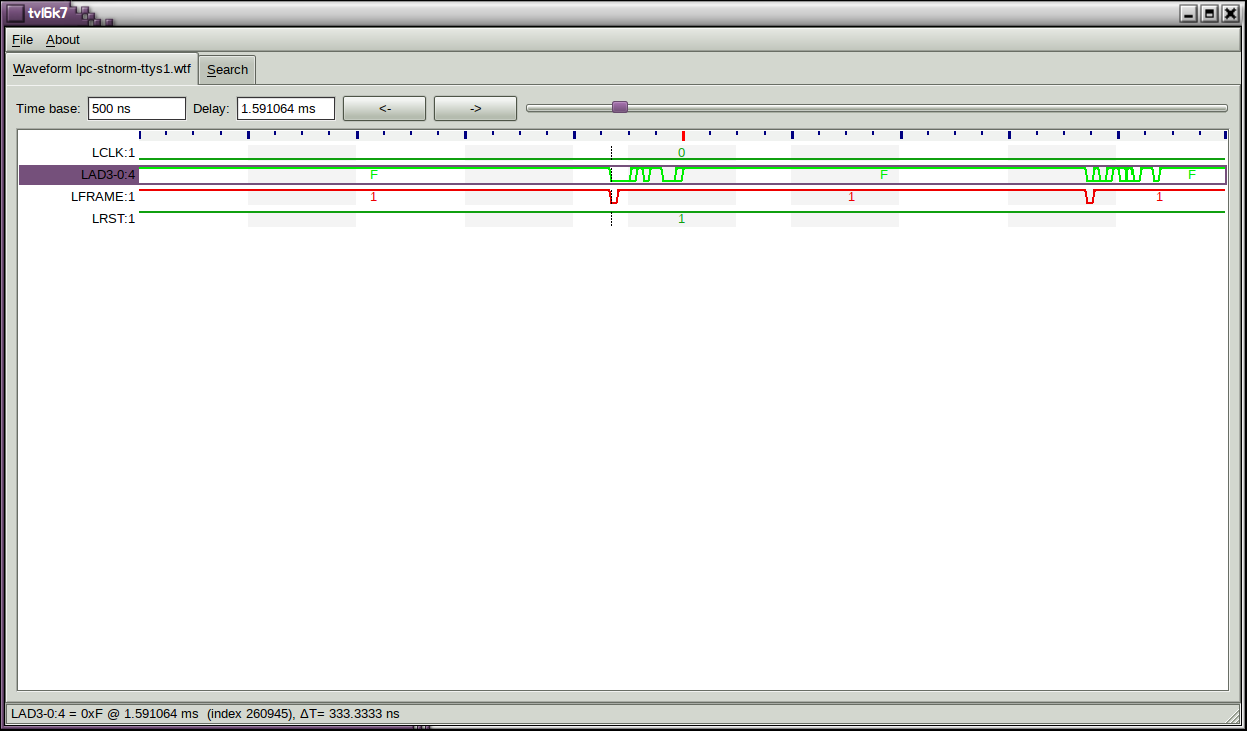1247x731 pixels.
Task: Click the right arrow '->' button
Action: 475,108
